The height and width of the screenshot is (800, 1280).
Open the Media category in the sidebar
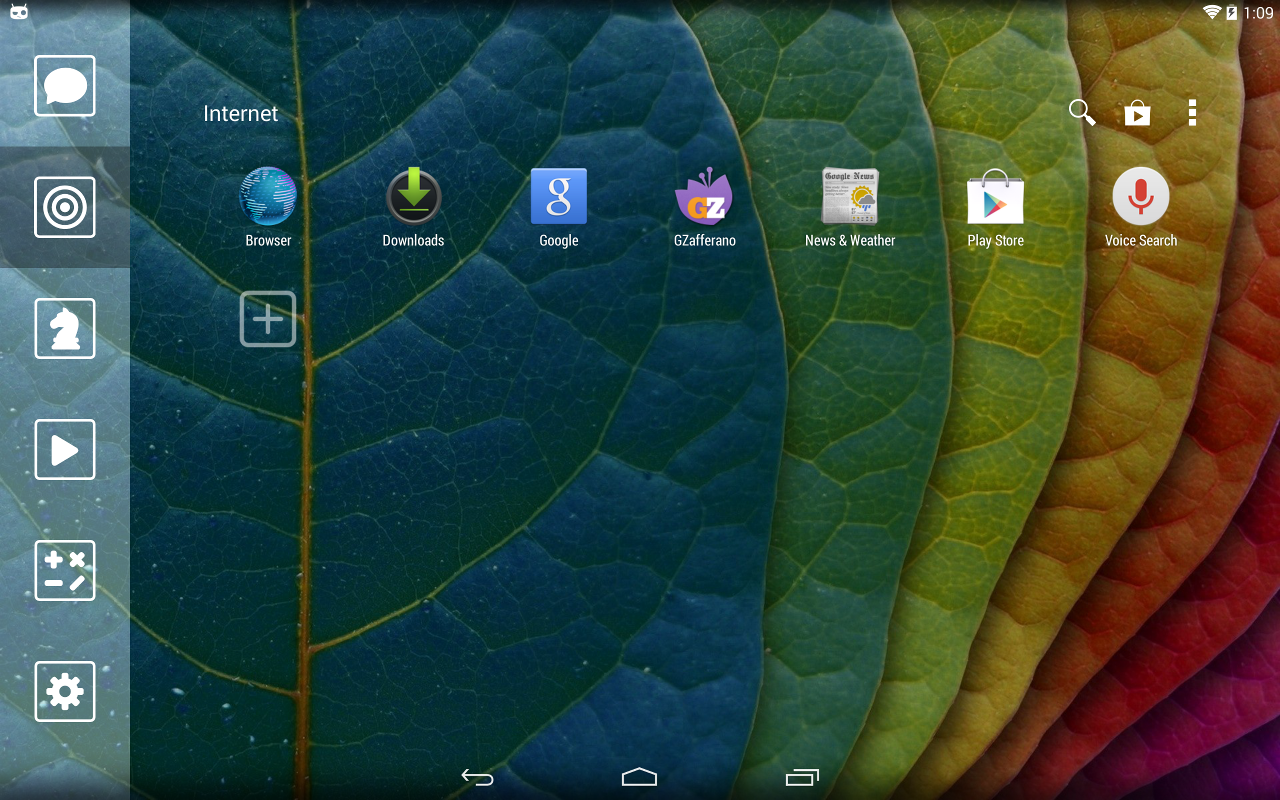[64, 449]
